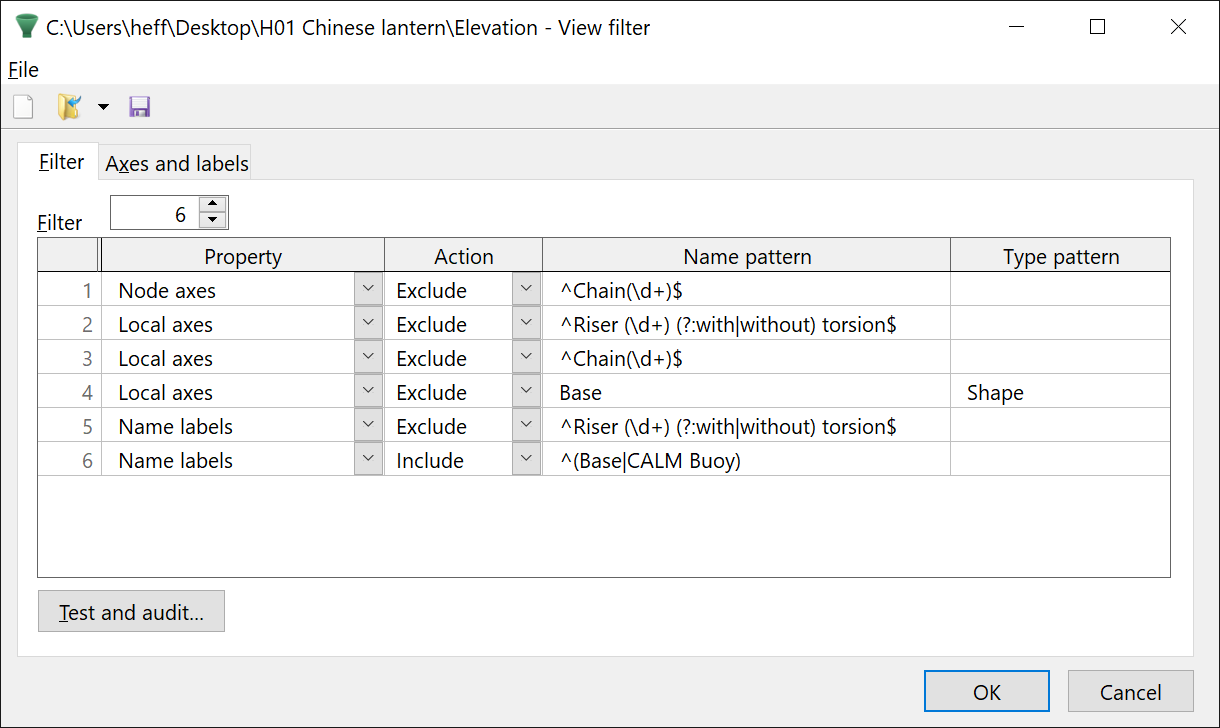Open Action dropdown for row 6 Include
Screen dimensions: 1220x728
(x=526, y=460)
